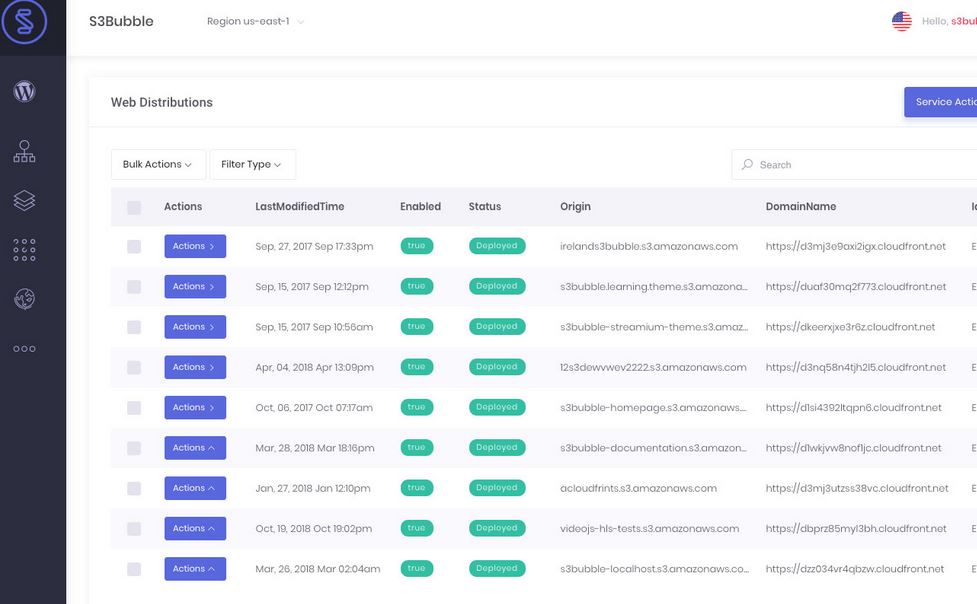977x604 pixels.
Task: Open the dot grid sidebar icon
Action: pos(24,249)
